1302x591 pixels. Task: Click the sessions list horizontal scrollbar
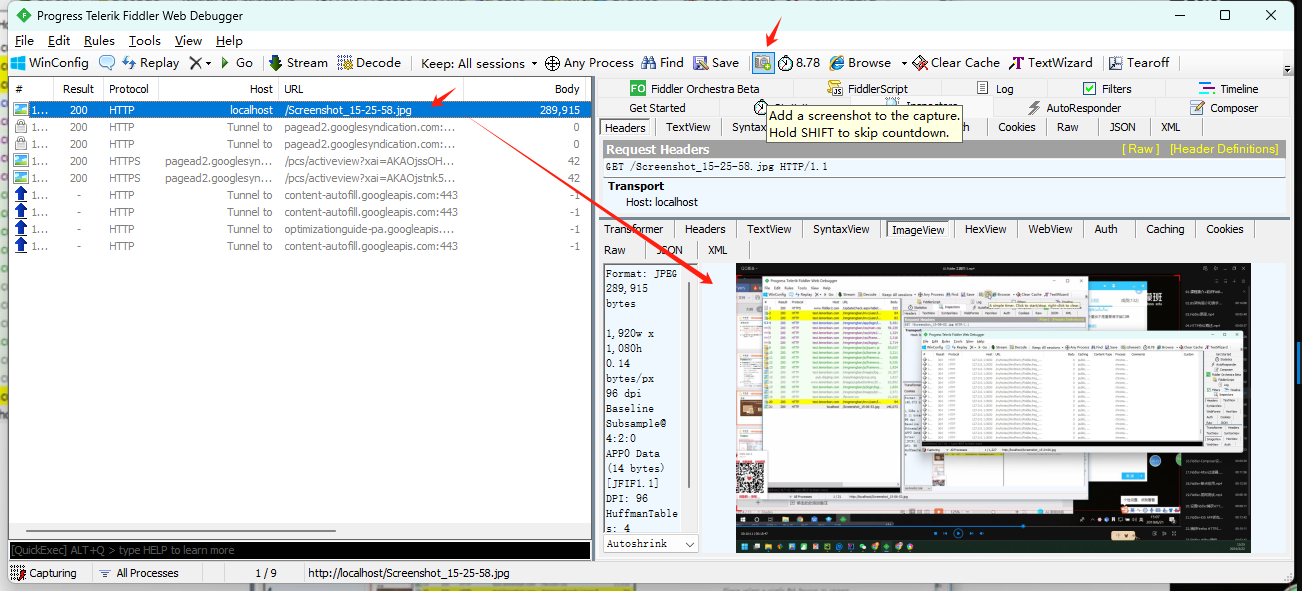point(180,531)
